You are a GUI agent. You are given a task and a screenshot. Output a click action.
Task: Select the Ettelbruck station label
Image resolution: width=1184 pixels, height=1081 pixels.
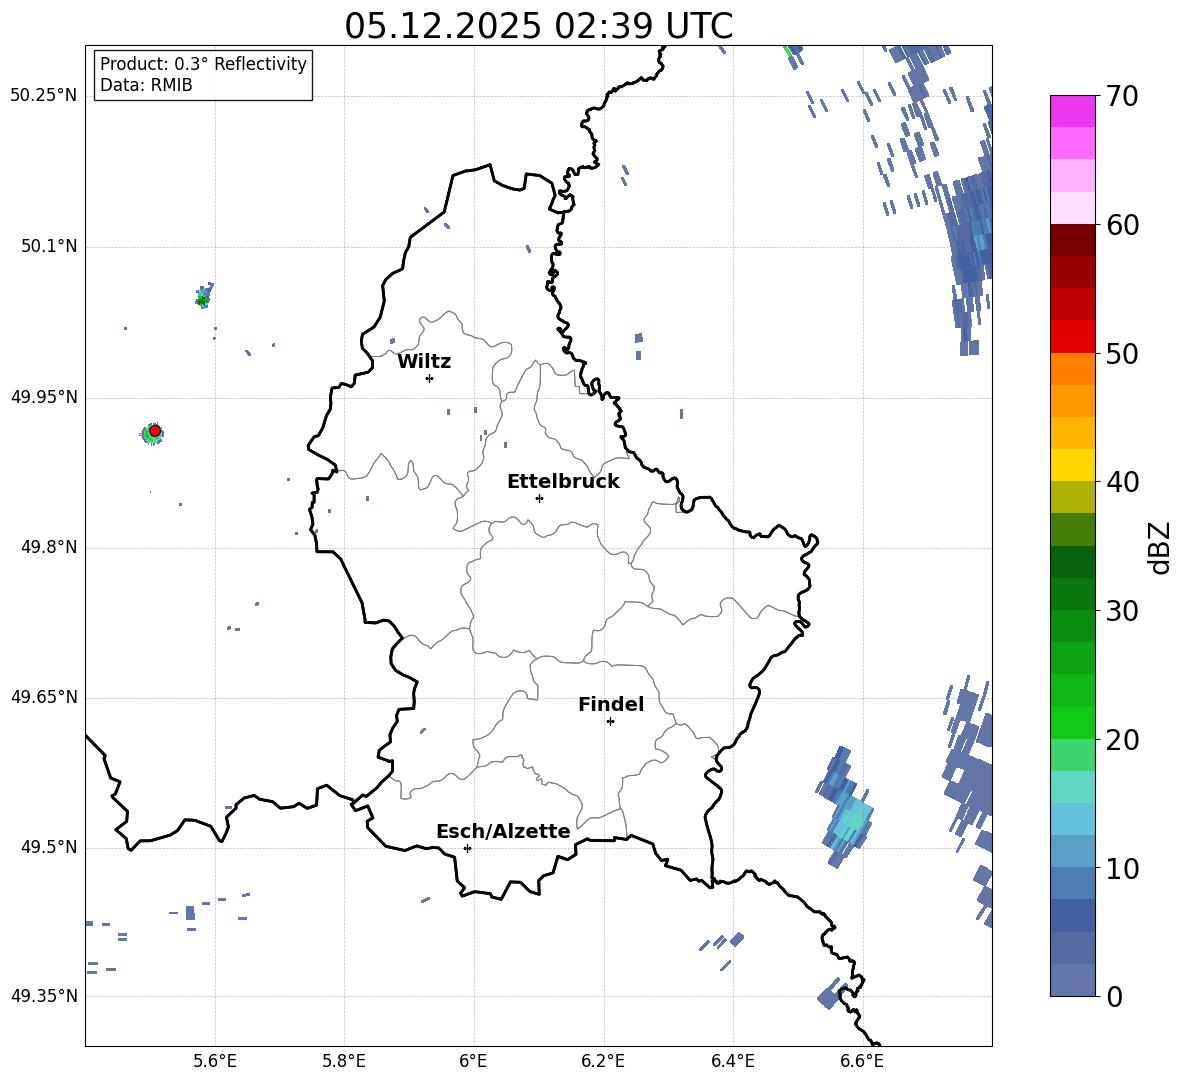click(563, 482)
